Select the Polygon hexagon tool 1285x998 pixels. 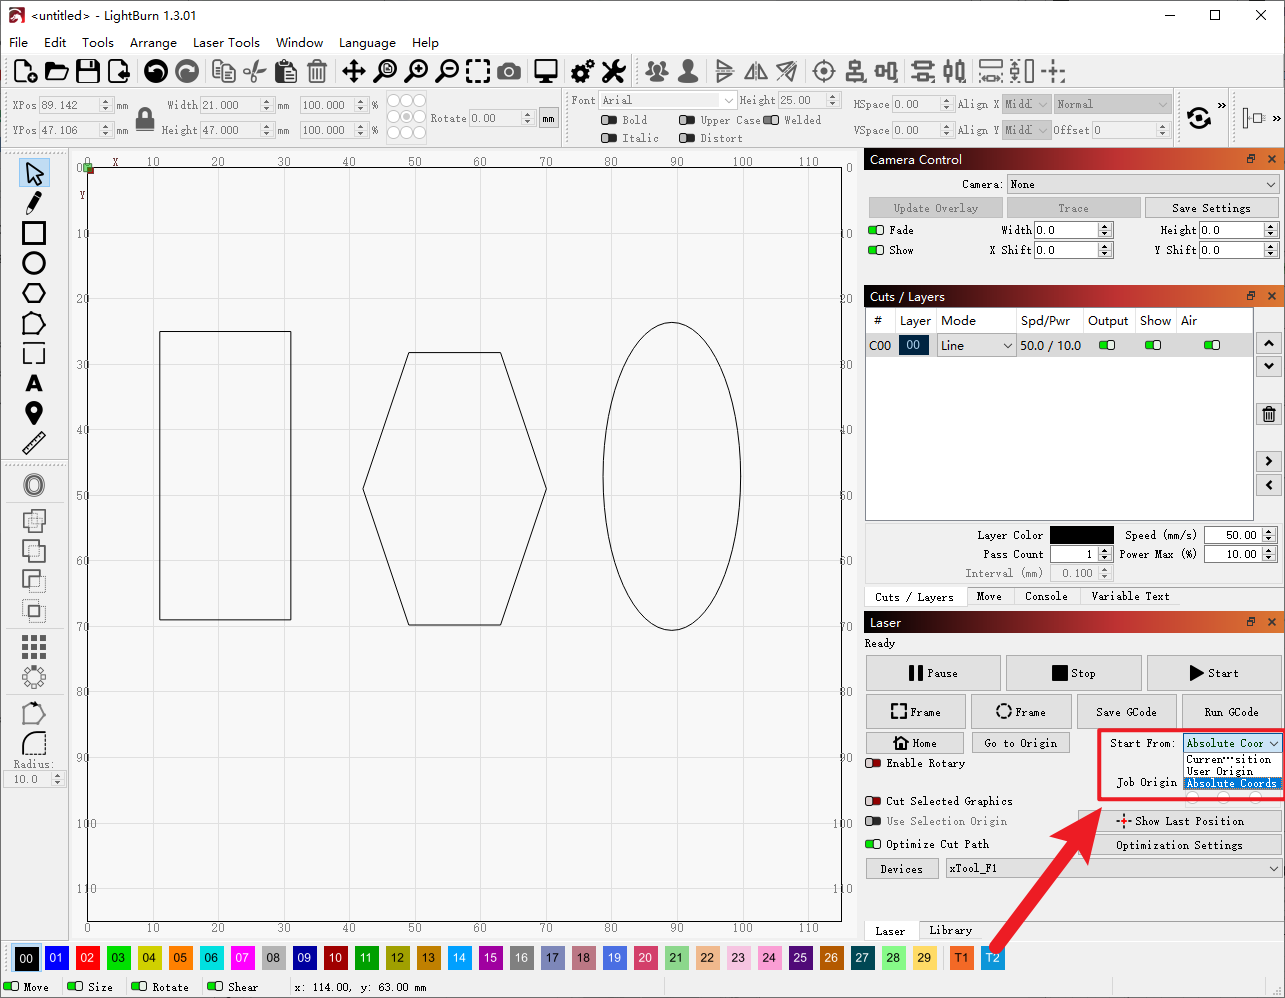pos(34,293)
